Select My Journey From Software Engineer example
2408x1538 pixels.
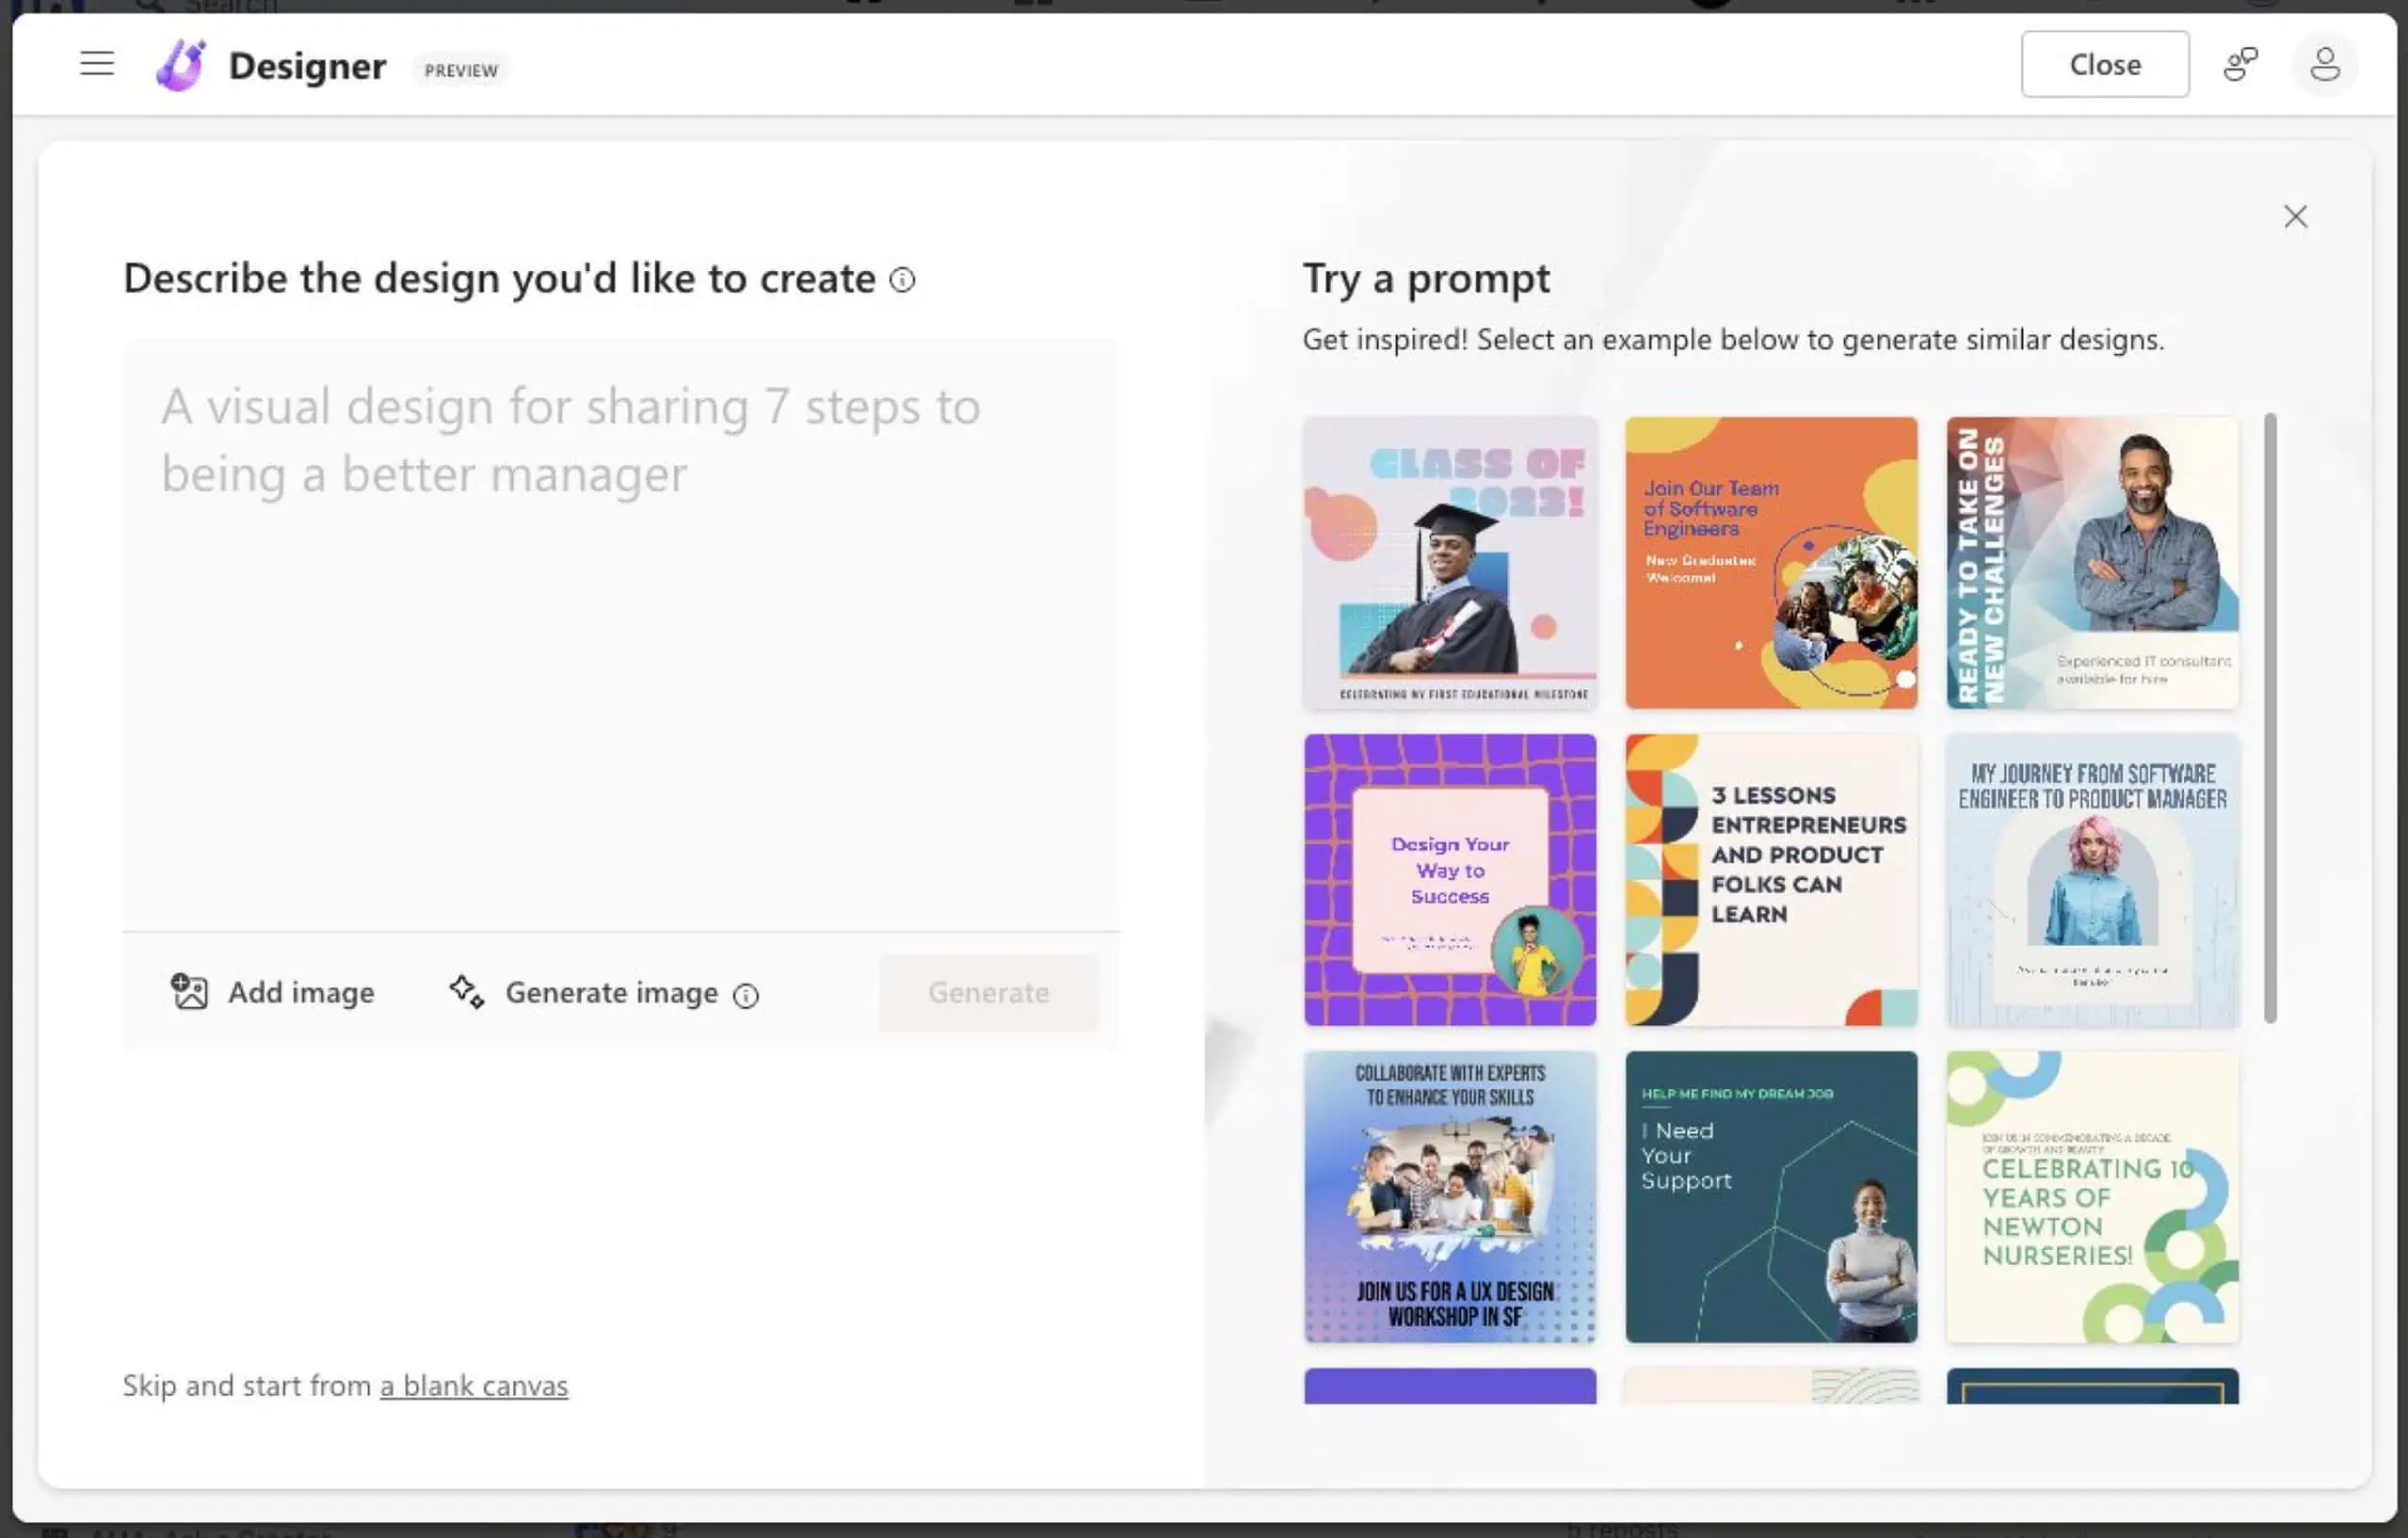pyautogui.click(x=2092, y=879)
